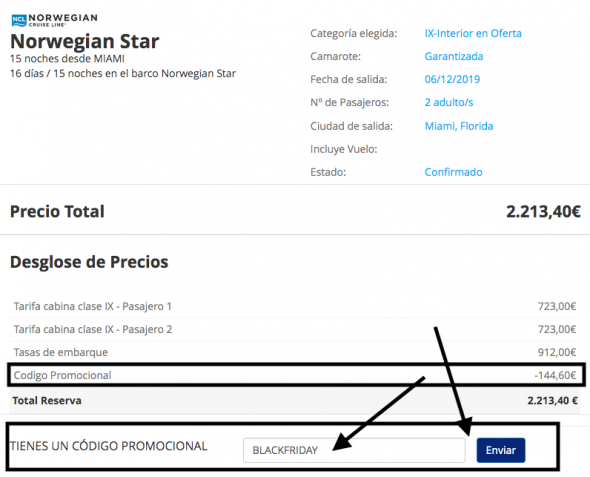
Task: Click the Enviar button
Action: click(x=500, y=450)
